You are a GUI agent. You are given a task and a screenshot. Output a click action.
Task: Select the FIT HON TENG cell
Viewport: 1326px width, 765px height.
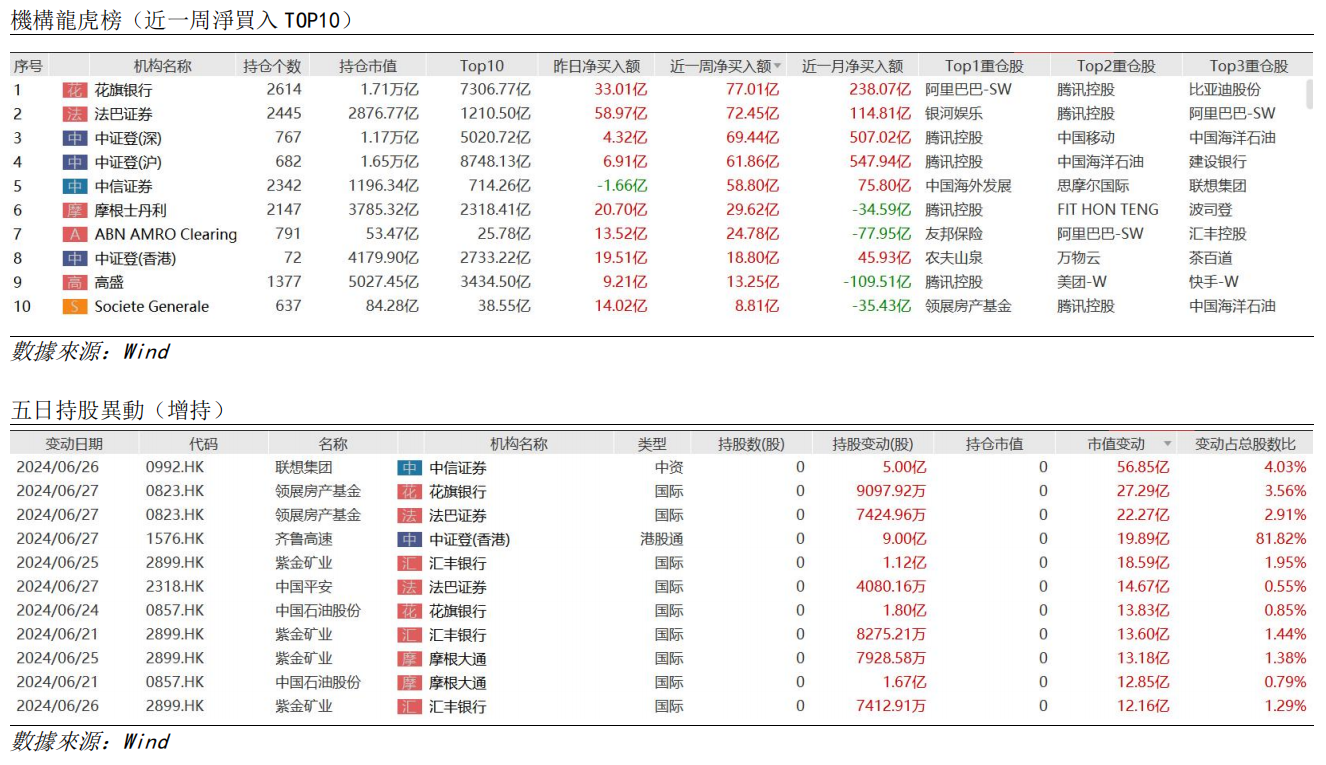1108,210
